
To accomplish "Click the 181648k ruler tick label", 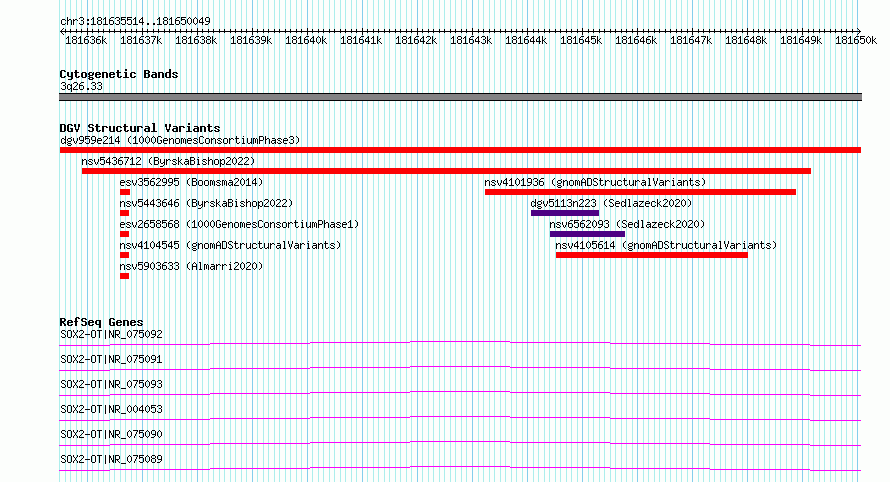I will pos(747,40).
